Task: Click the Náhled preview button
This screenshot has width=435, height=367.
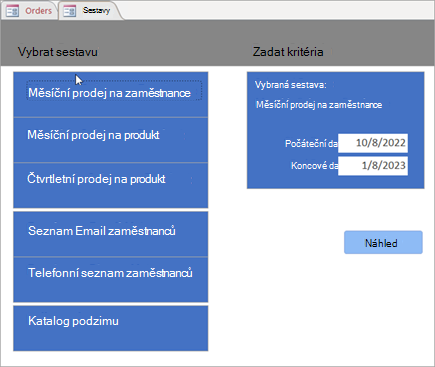Action: pyautogui.click(x=383, y=243)
